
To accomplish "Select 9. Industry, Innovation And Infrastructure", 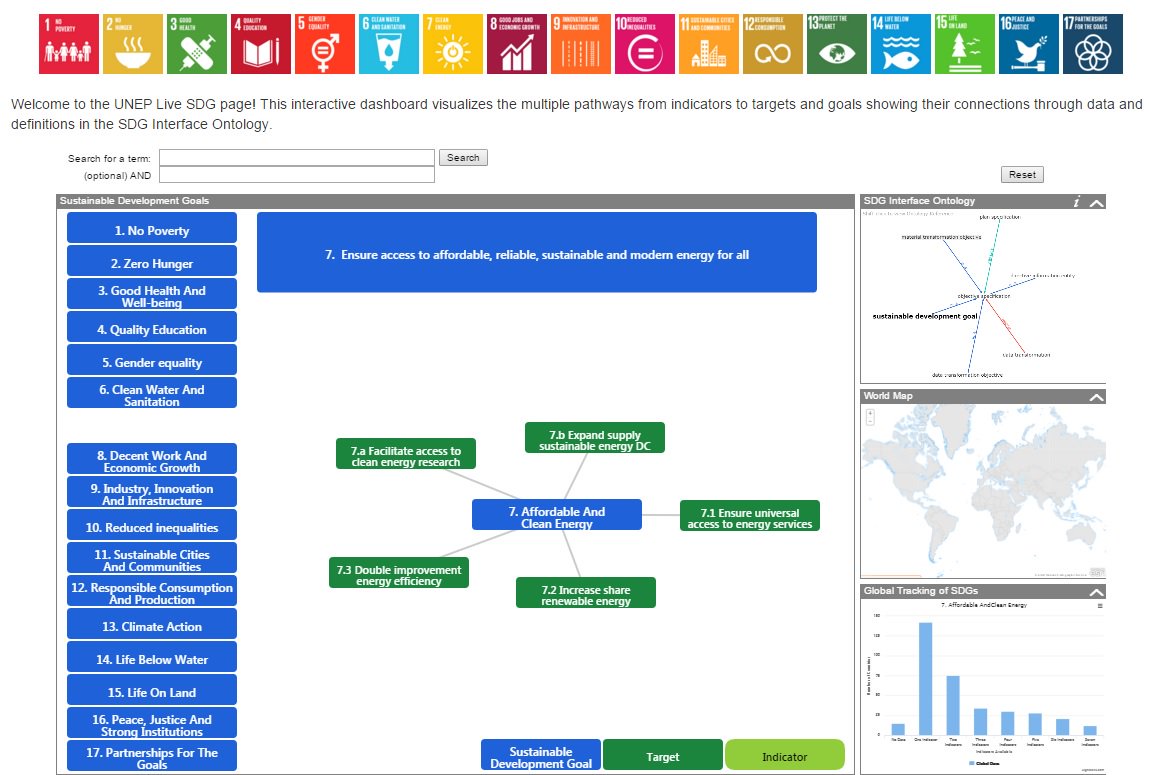I will click(x=152, y=492).
